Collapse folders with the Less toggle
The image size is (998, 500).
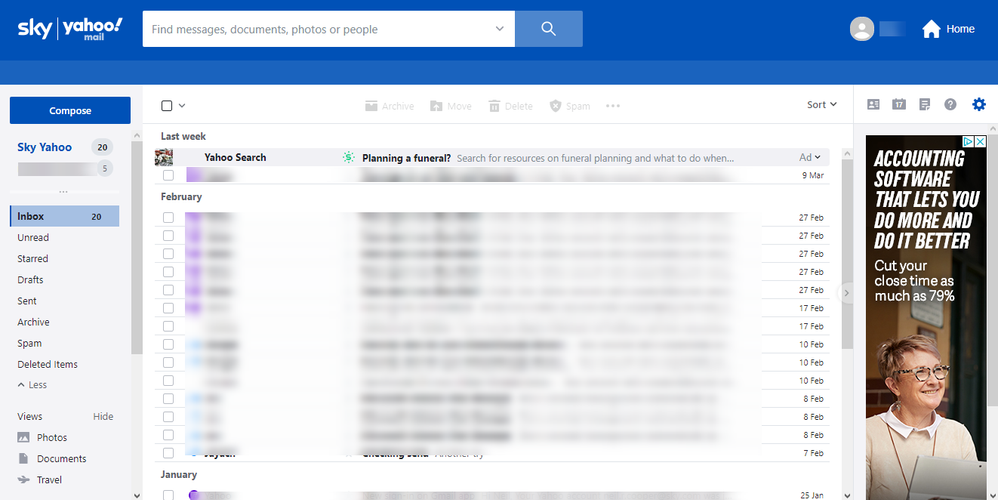pyautogui.click(x=32, y=385)
